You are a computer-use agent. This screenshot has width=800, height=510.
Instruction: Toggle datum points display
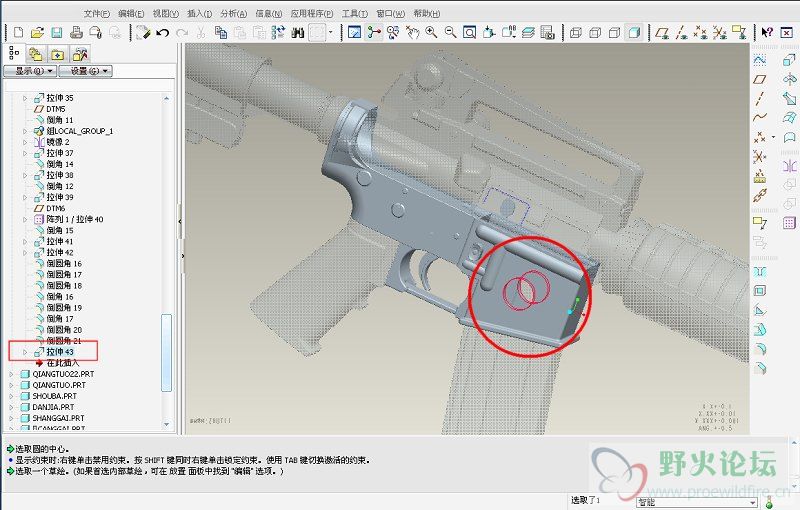700,33
